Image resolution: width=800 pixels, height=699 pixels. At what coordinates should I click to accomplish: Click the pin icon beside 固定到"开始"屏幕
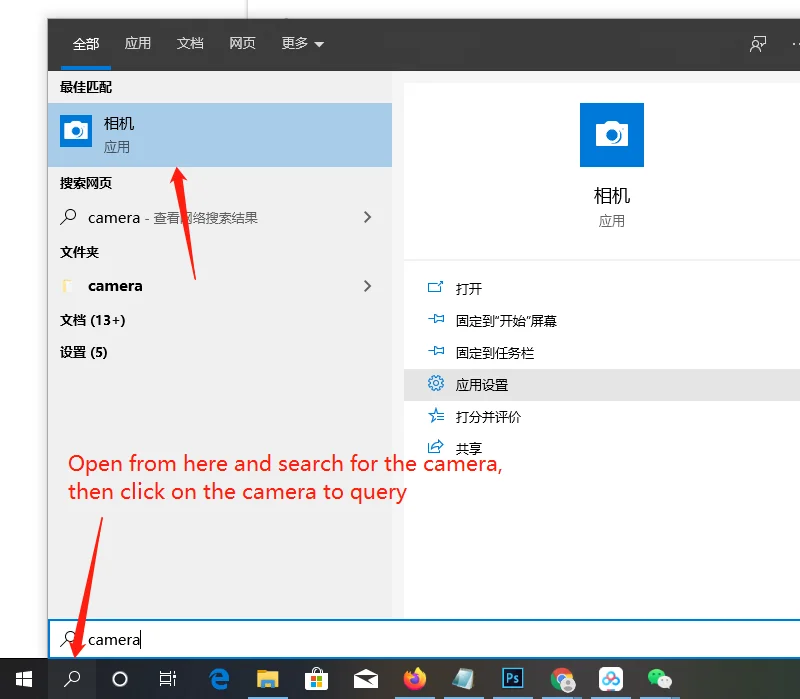point(436,319)
